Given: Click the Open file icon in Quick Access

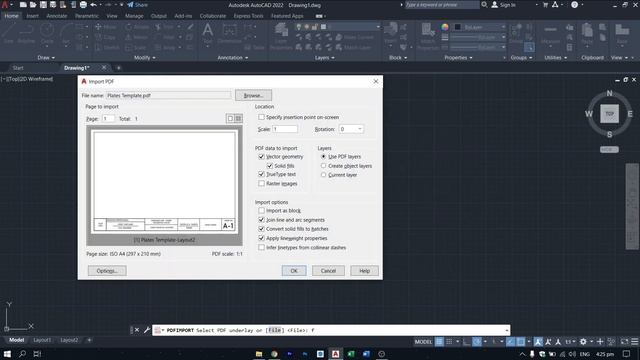Looking at the screenshot, I should [33, 5].
